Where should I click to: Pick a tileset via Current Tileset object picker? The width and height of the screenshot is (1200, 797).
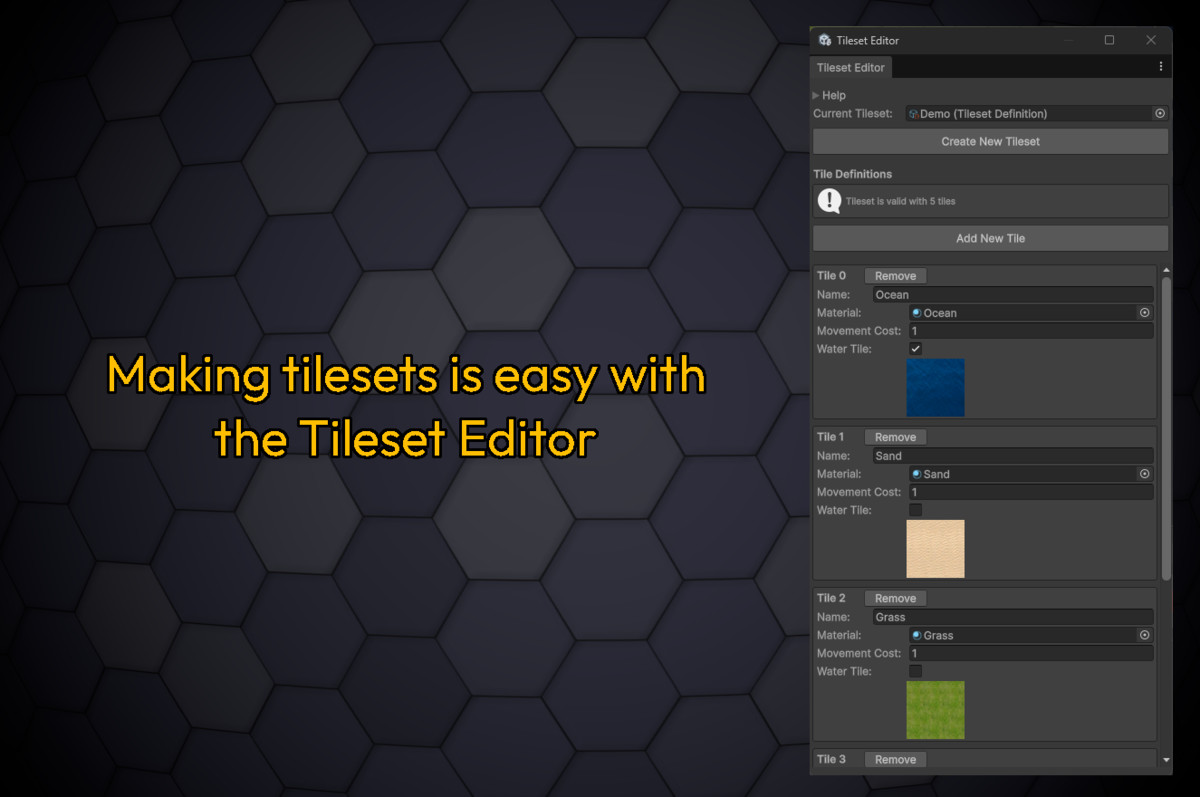point(1160,114)
